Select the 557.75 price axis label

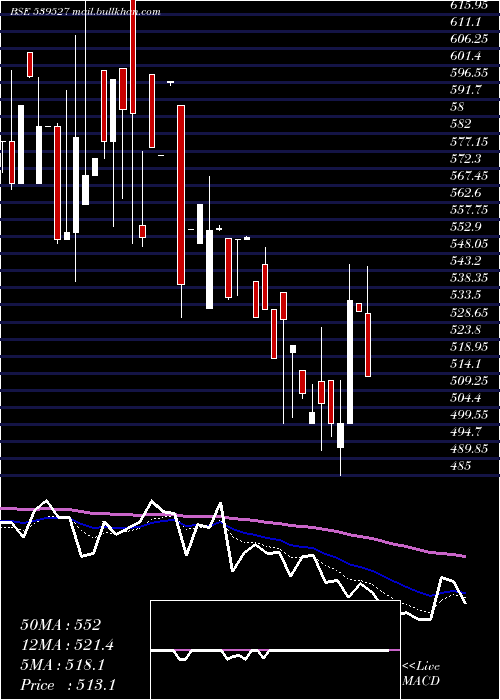[469, 210]
